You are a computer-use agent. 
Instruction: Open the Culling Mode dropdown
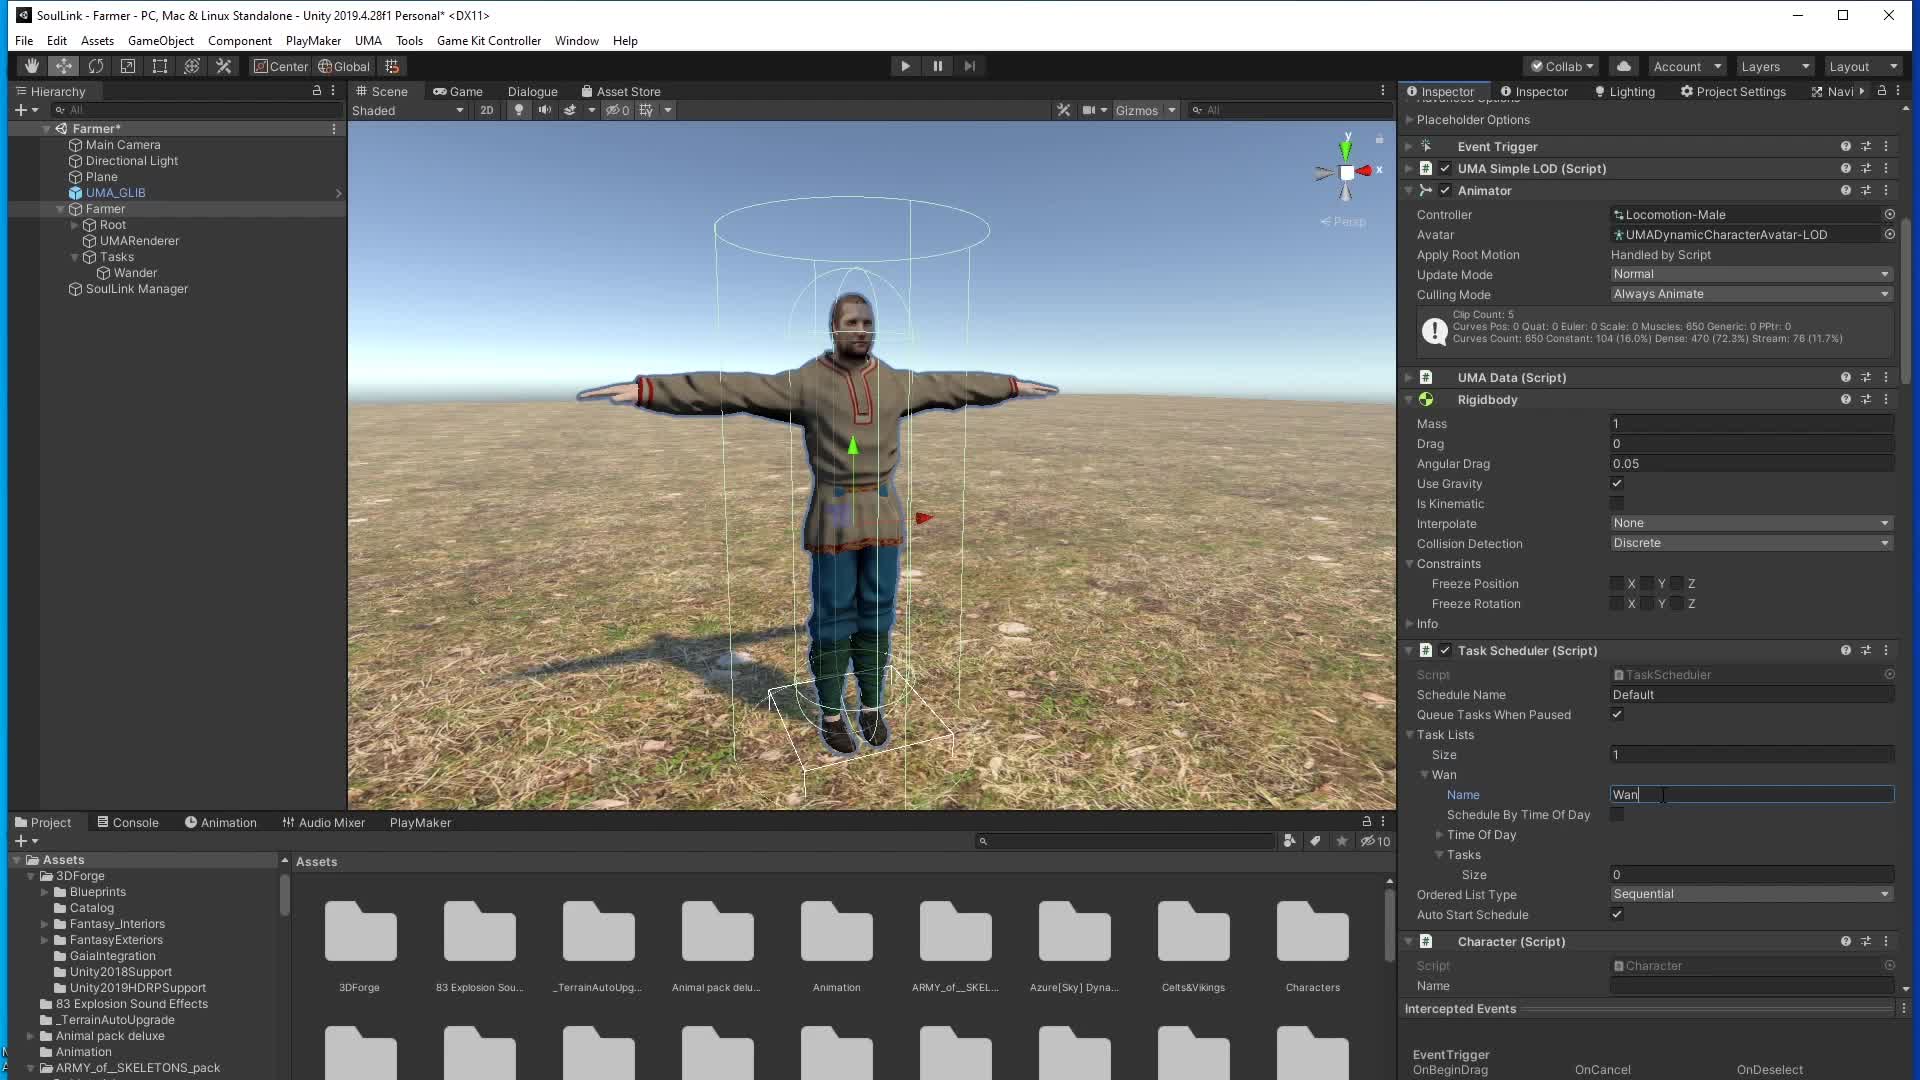[x=1750, y=294]
